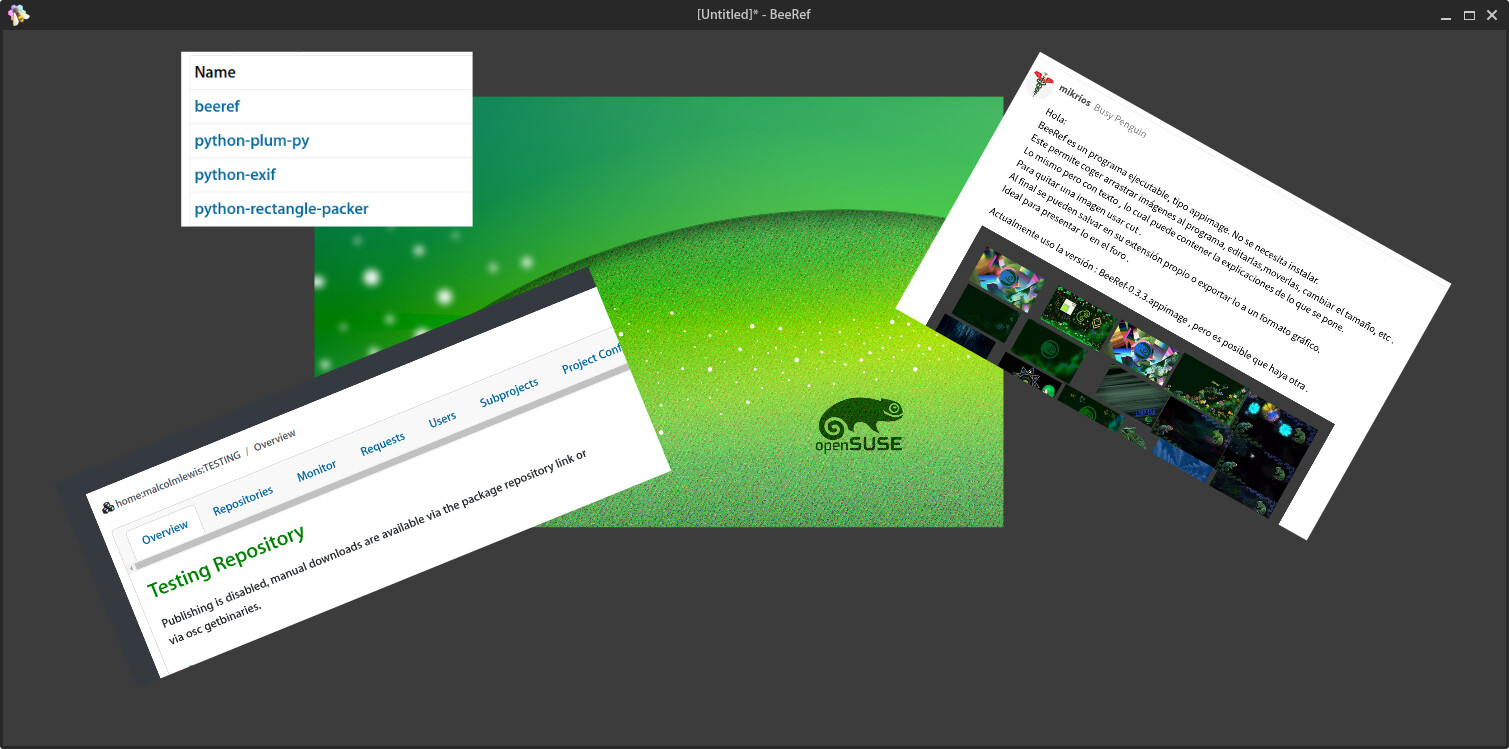Click the mikrios avatar icon in forum post
The width and height of the screenshot is (1509, 749).
pyautogui.click(x=1042, y=84)
